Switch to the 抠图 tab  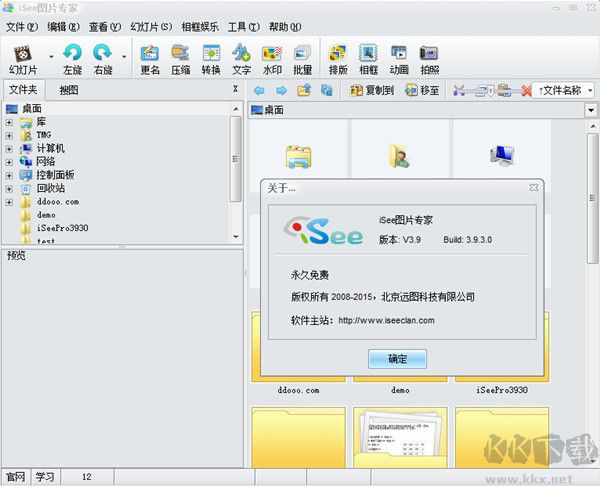[x=69, y=91]
